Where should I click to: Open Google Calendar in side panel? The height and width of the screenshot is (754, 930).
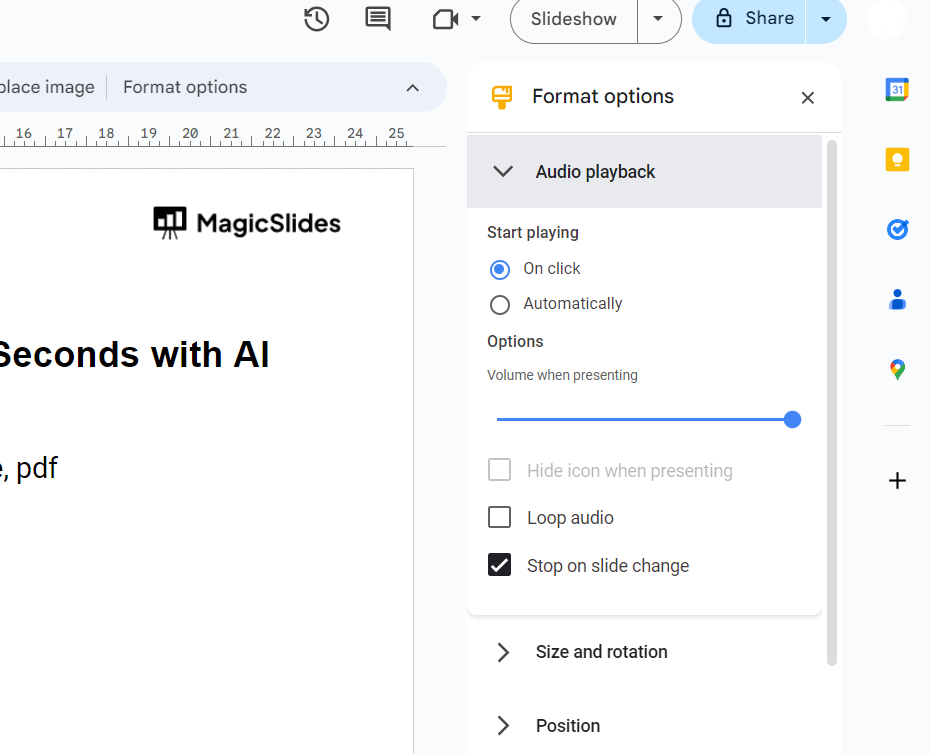pyautogui.click(x=897, y=90)
